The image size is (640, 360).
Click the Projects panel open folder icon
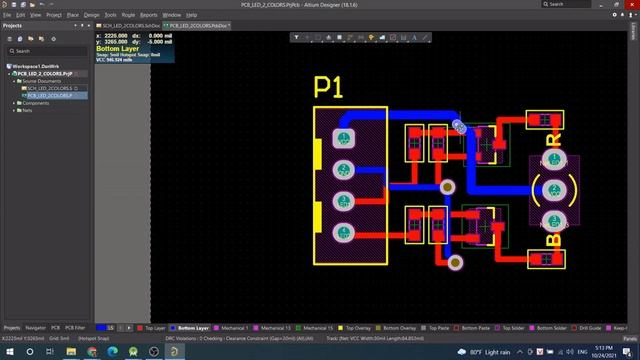pyautogui.click(x=31, y=39)
